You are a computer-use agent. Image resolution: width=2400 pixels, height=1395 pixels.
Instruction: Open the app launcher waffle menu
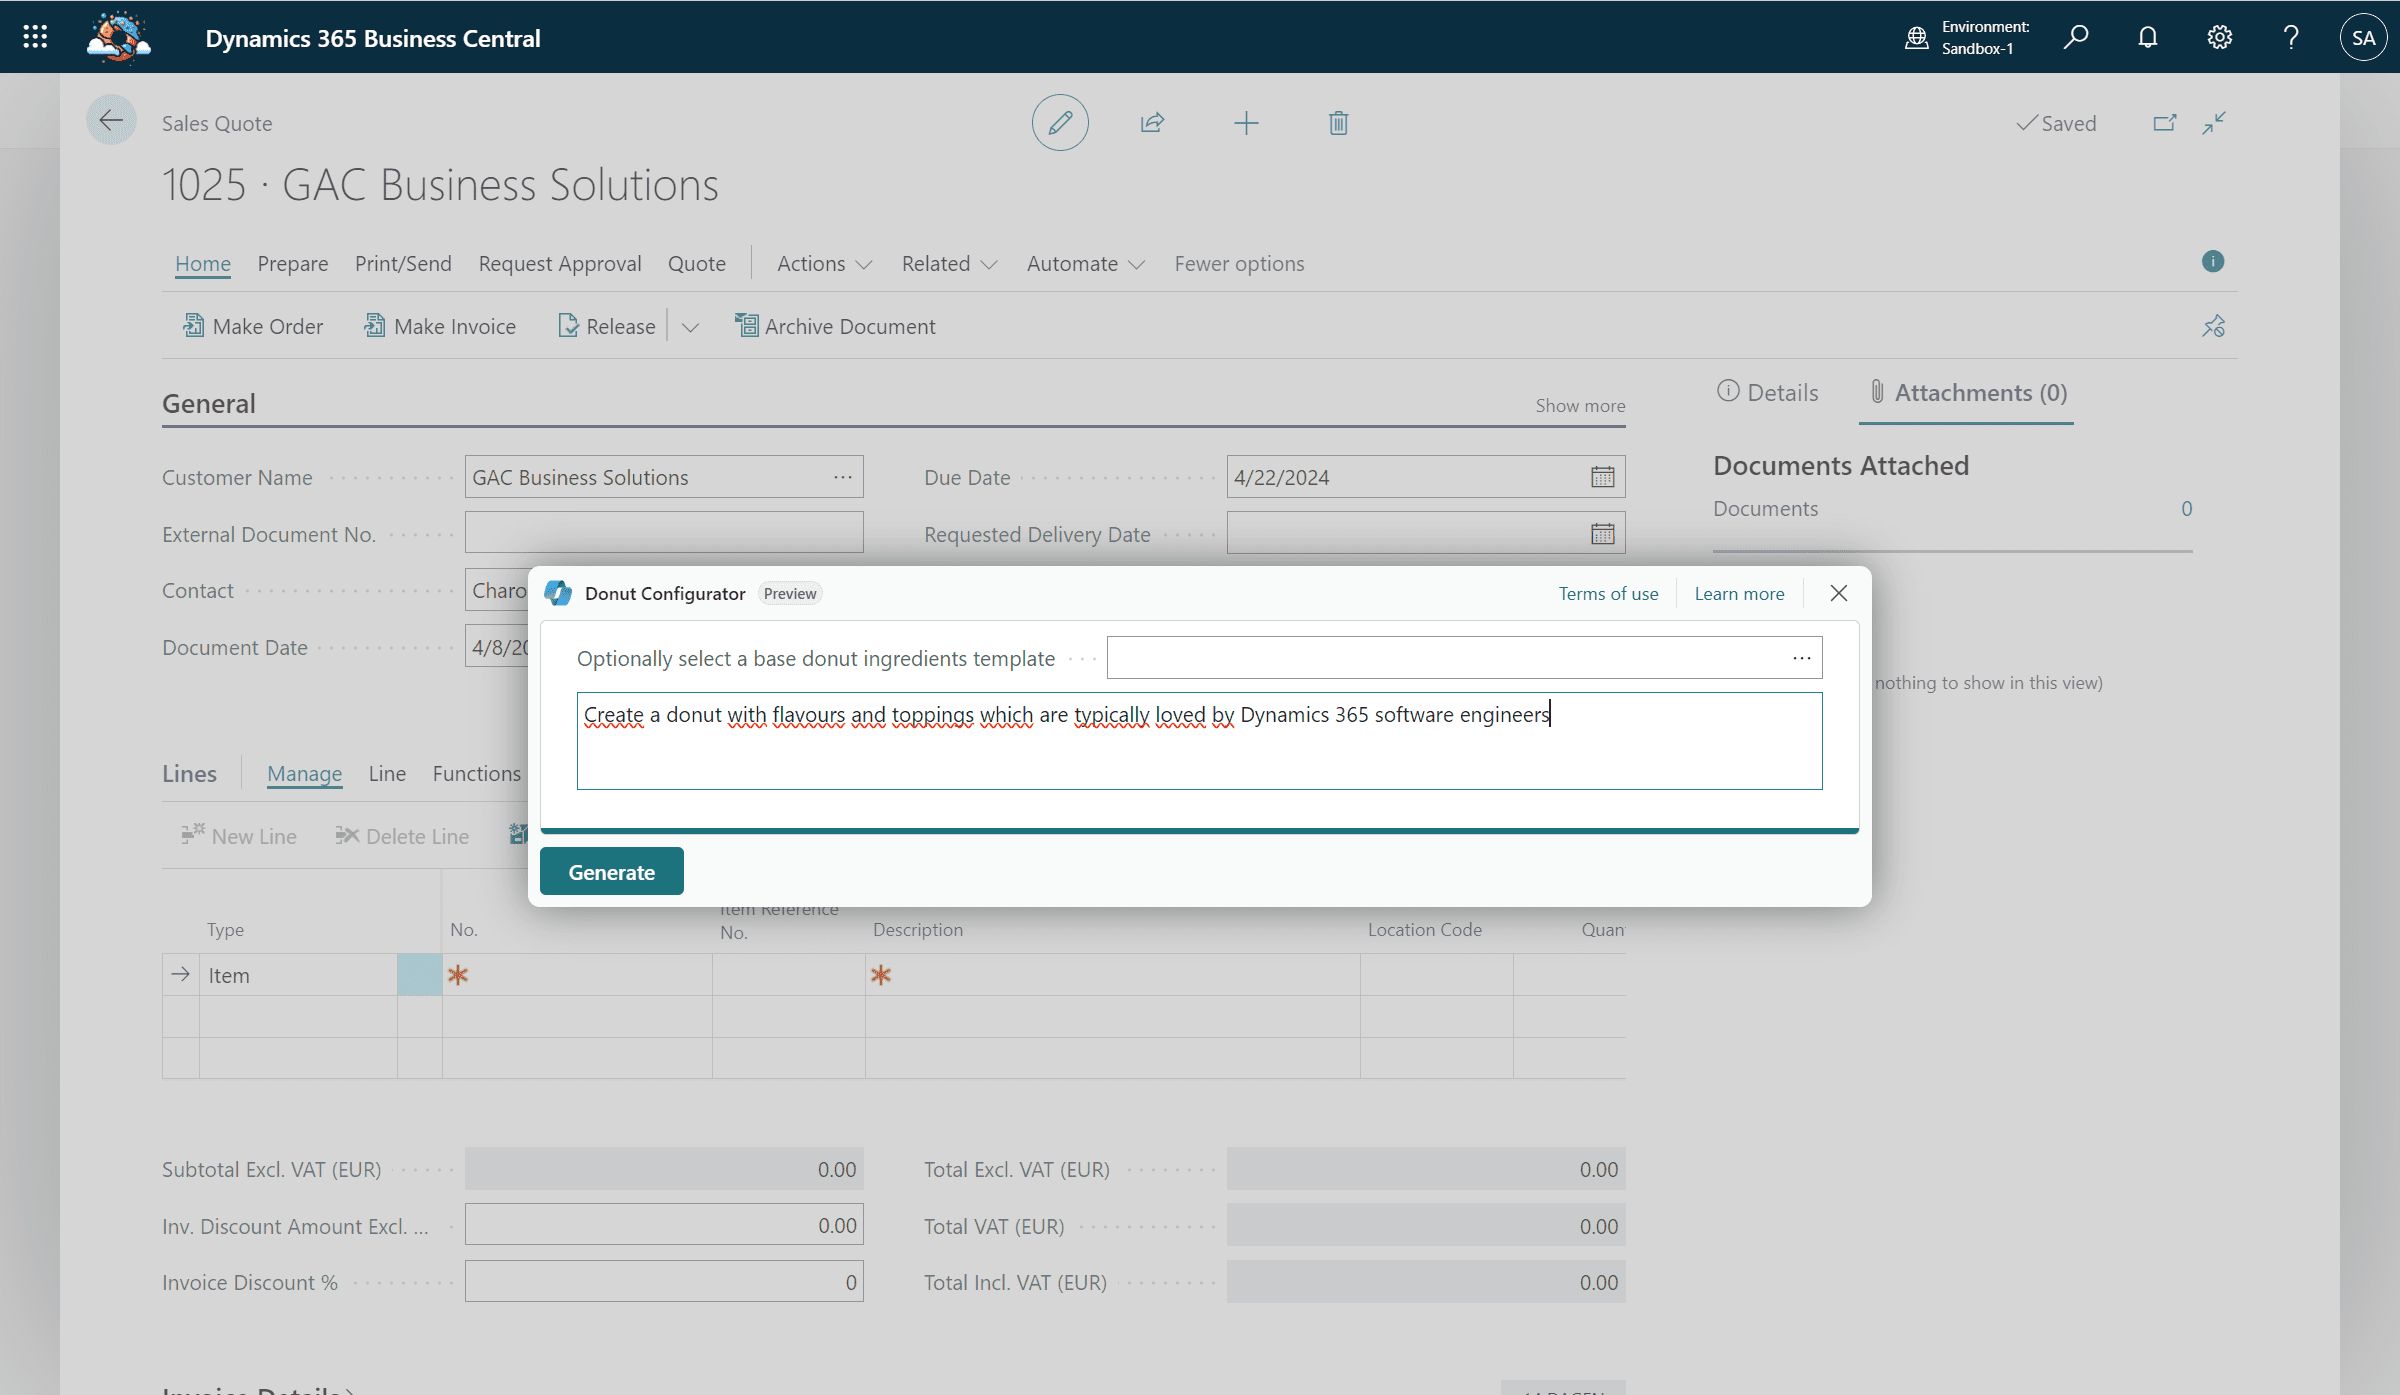pyautogui.click(x=35, y=37)
